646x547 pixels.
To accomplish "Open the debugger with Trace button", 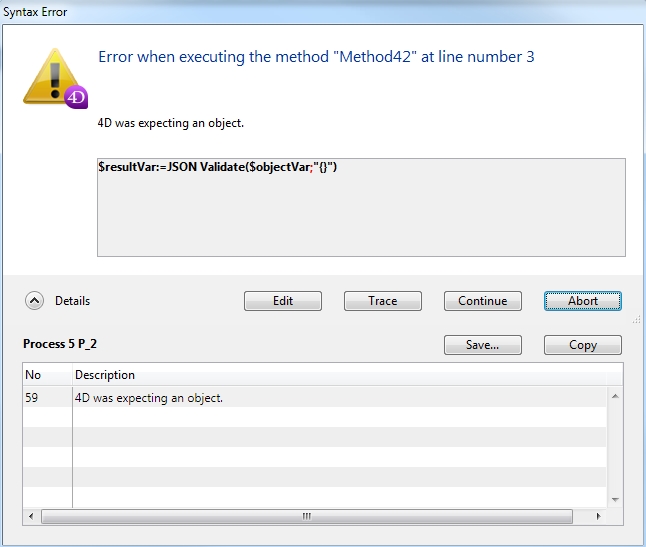I will click(382, 301).
